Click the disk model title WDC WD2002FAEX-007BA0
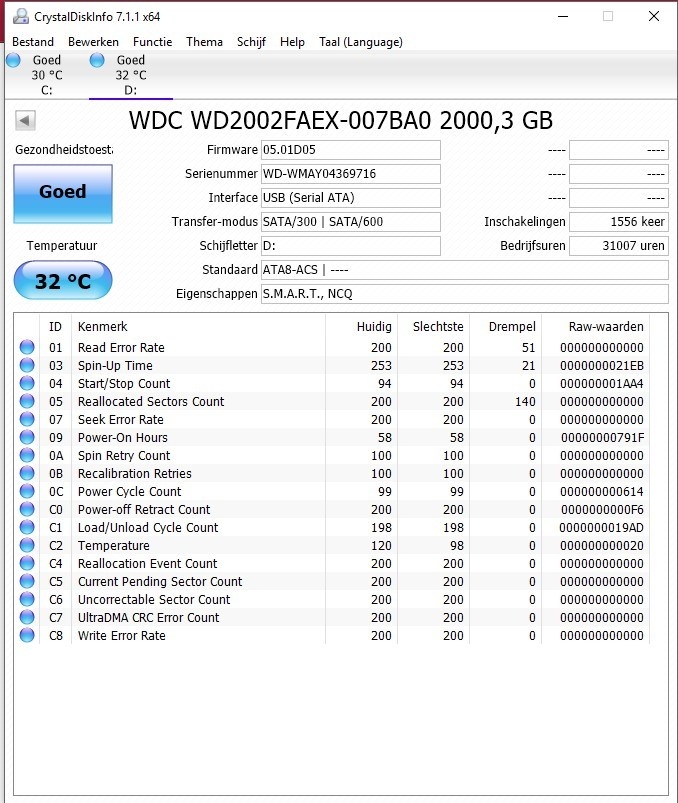Image resolution: width=678 pixels, height=803 pixels. (280, 121)
